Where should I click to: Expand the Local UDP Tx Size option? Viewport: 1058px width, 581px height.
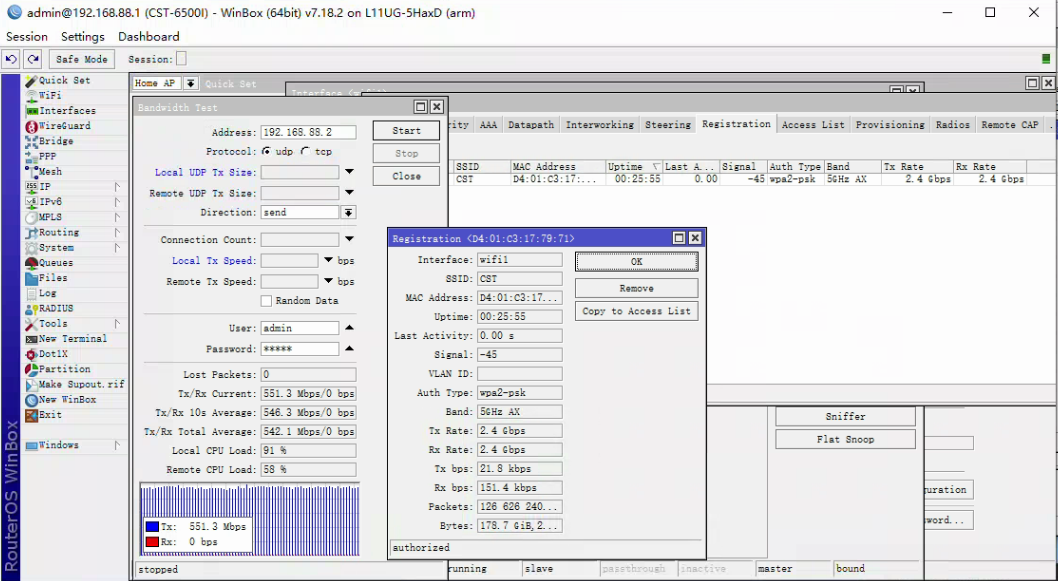tap(349, 173)
